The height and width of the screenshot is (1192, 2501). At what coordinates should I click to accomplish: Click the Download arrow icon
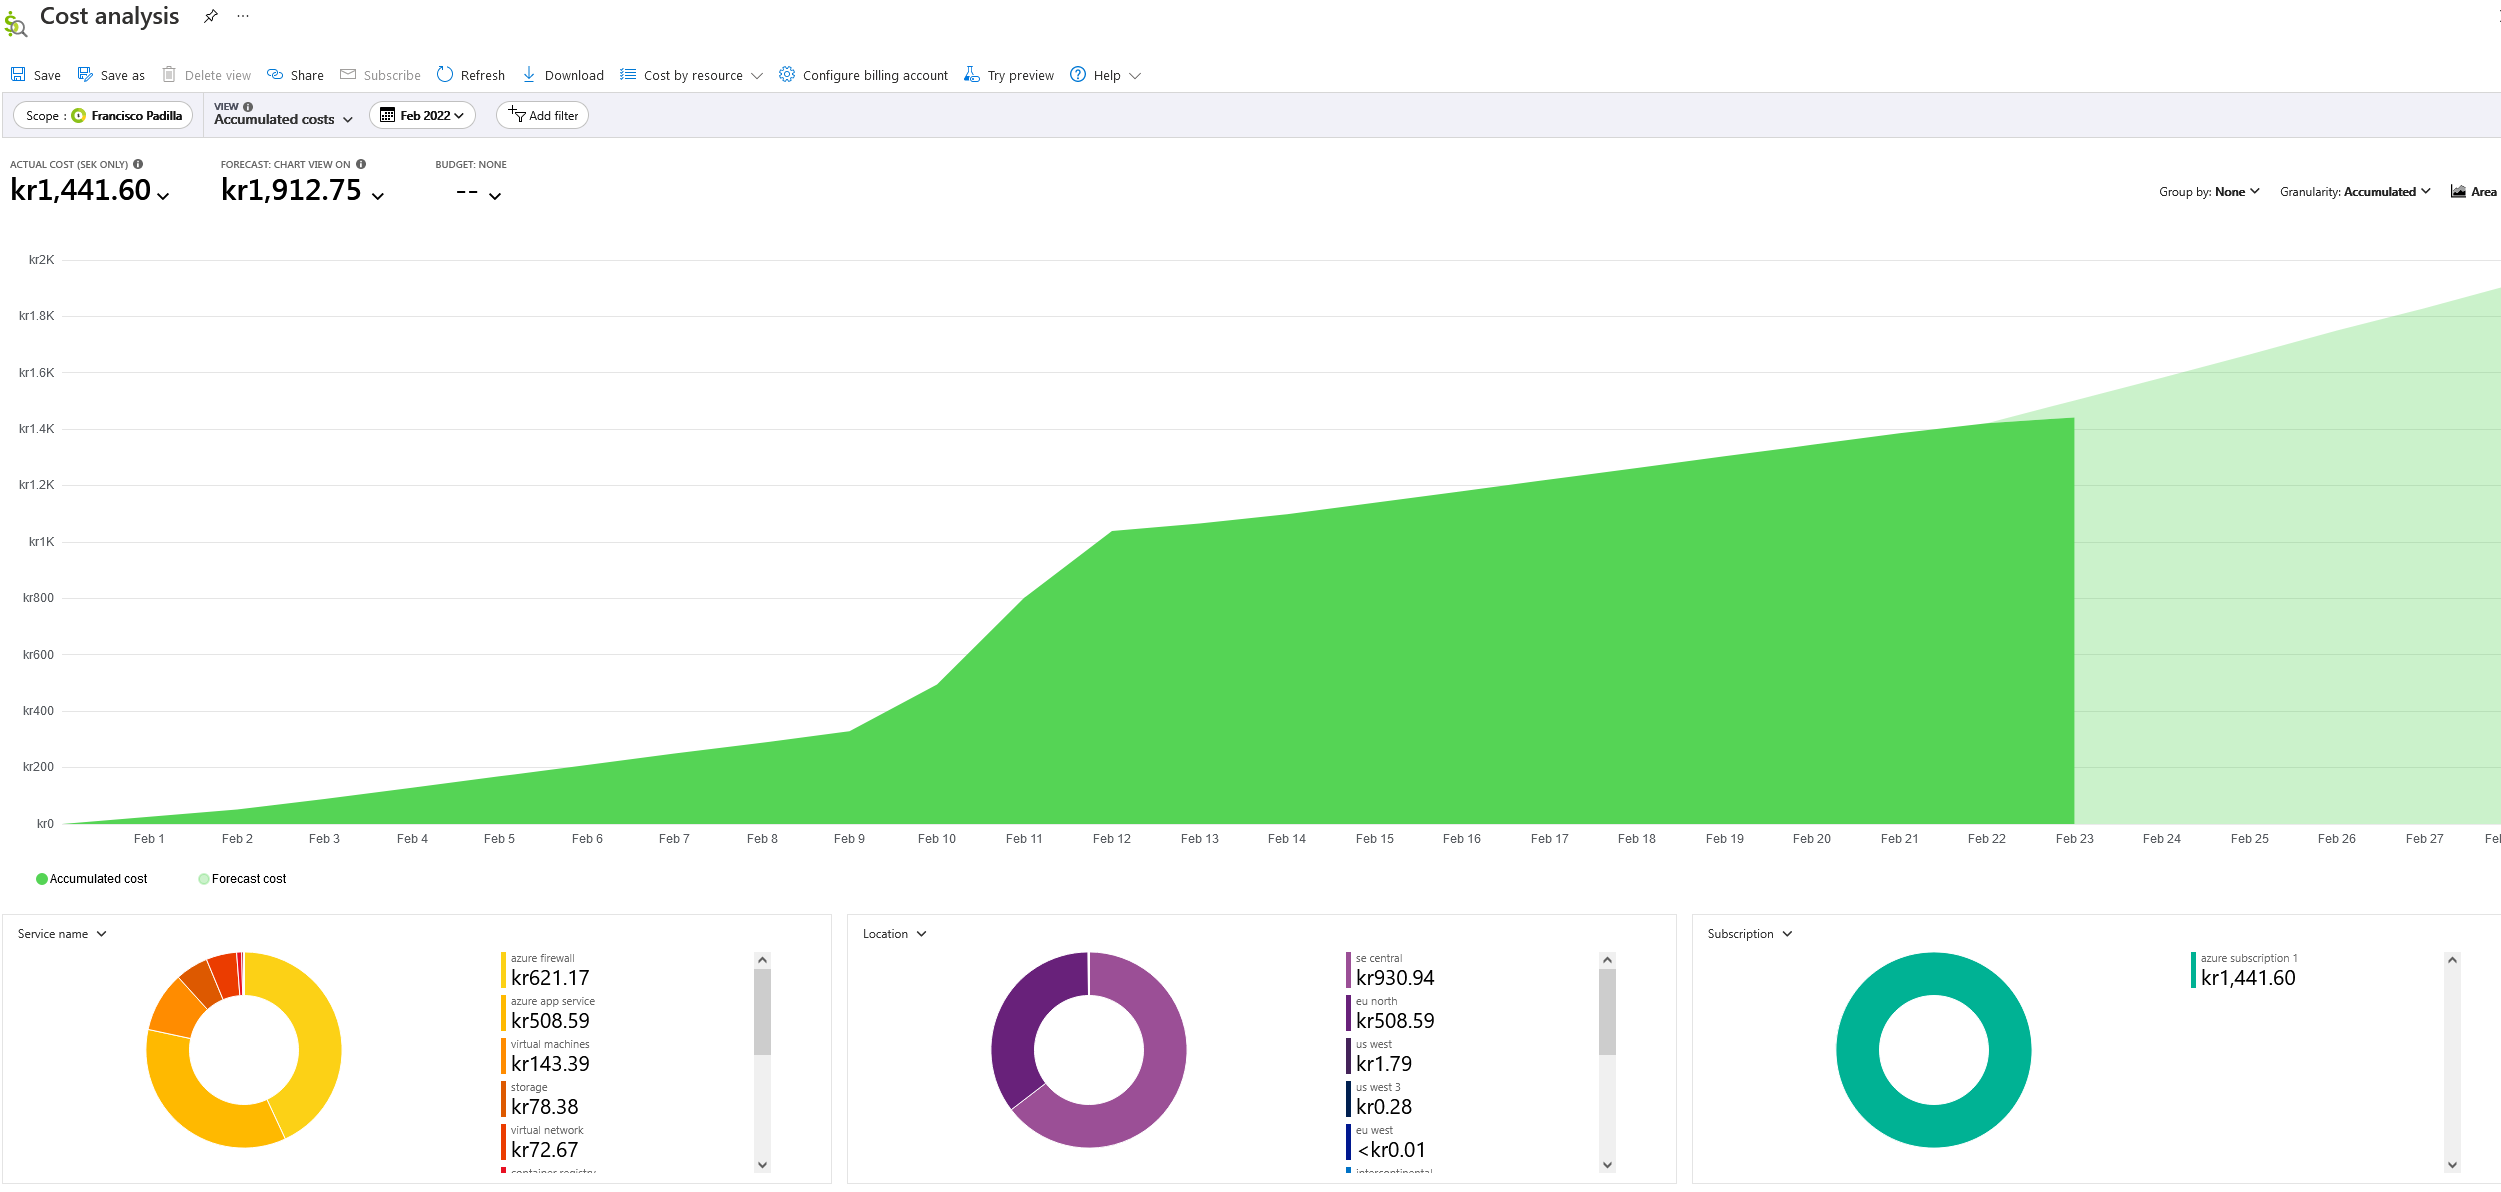click(x=529, y=75)
